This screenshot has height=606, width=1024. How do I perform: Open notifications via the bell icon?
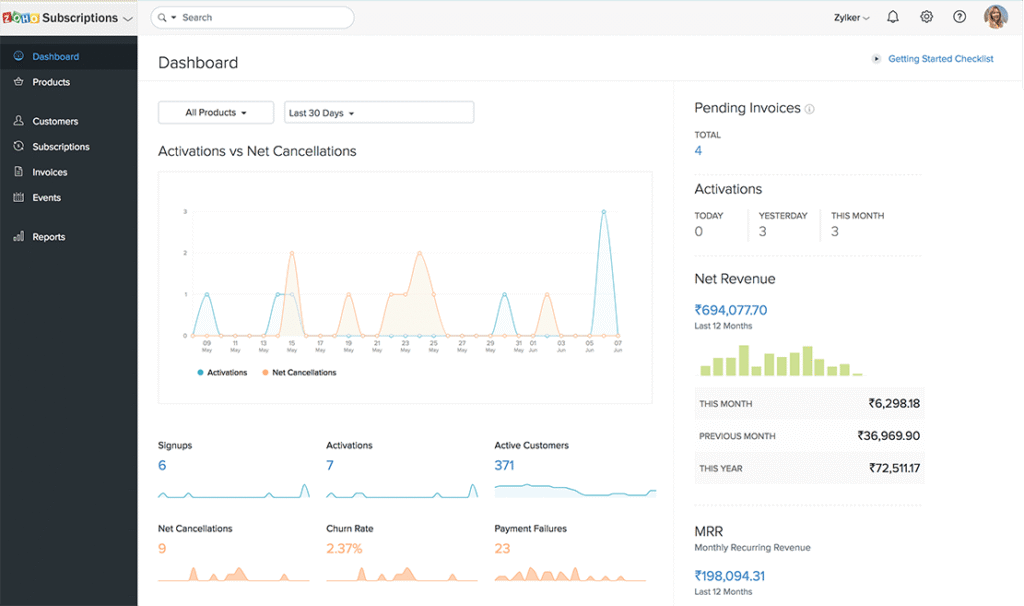[892, 17]
